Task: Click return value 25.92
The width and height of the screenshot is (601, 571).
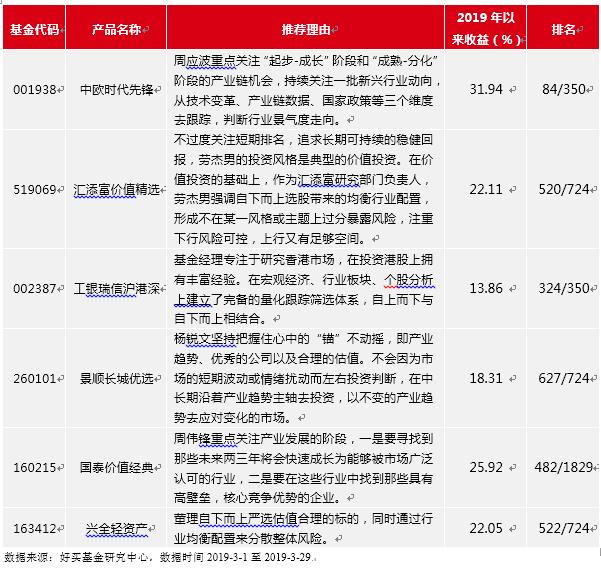Action: tap(486, 468)
